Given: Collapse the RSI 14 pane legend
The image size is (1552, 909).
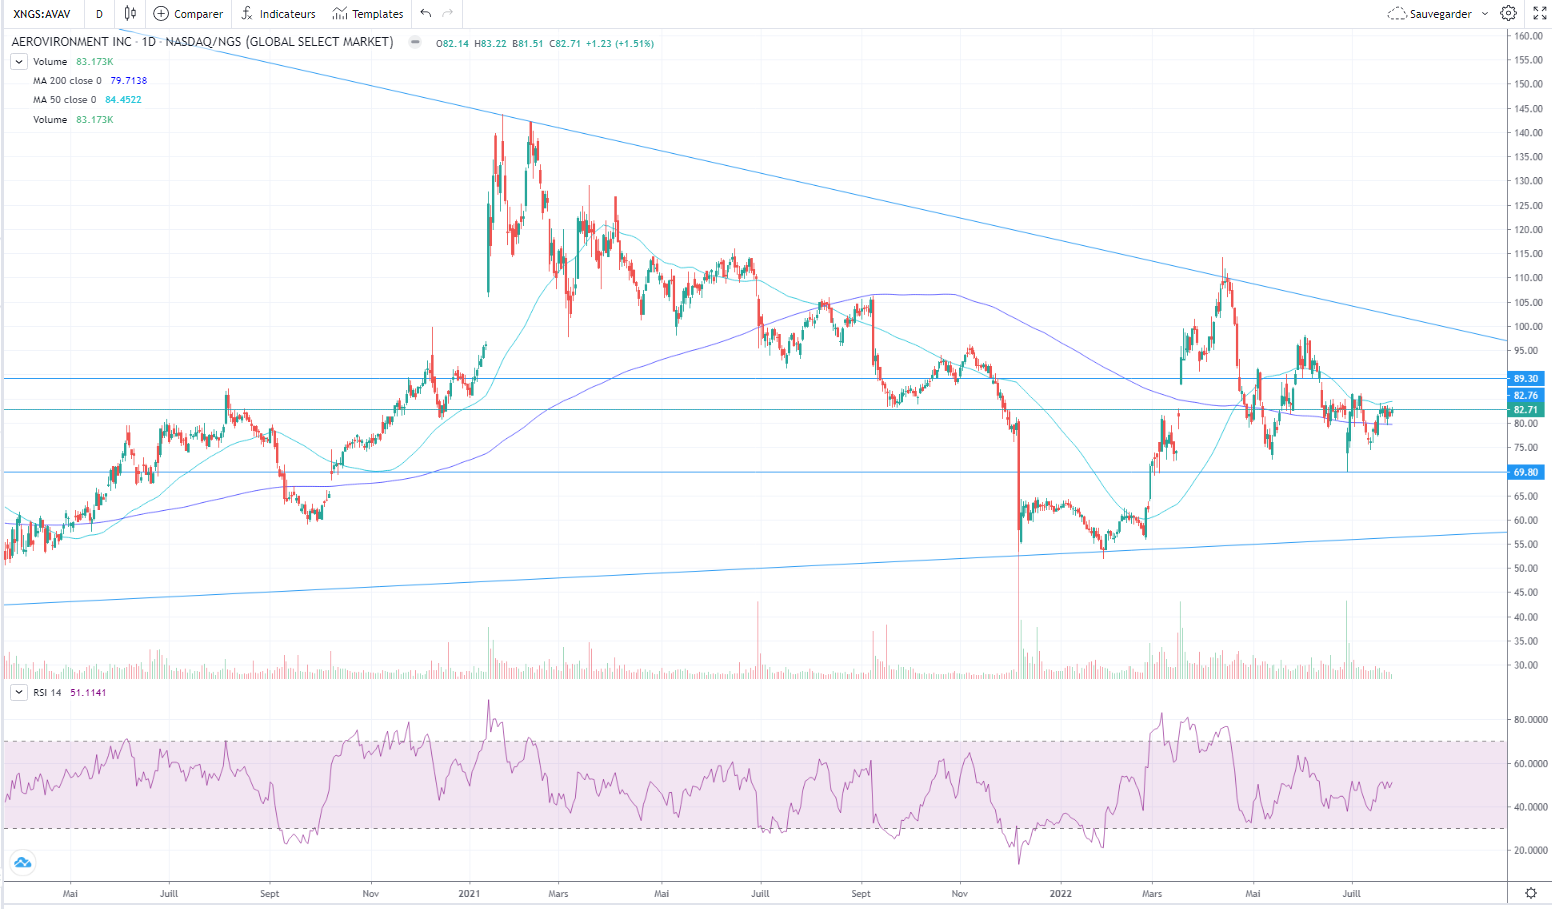Looking at the screenshot, I should tap(18, 692).
